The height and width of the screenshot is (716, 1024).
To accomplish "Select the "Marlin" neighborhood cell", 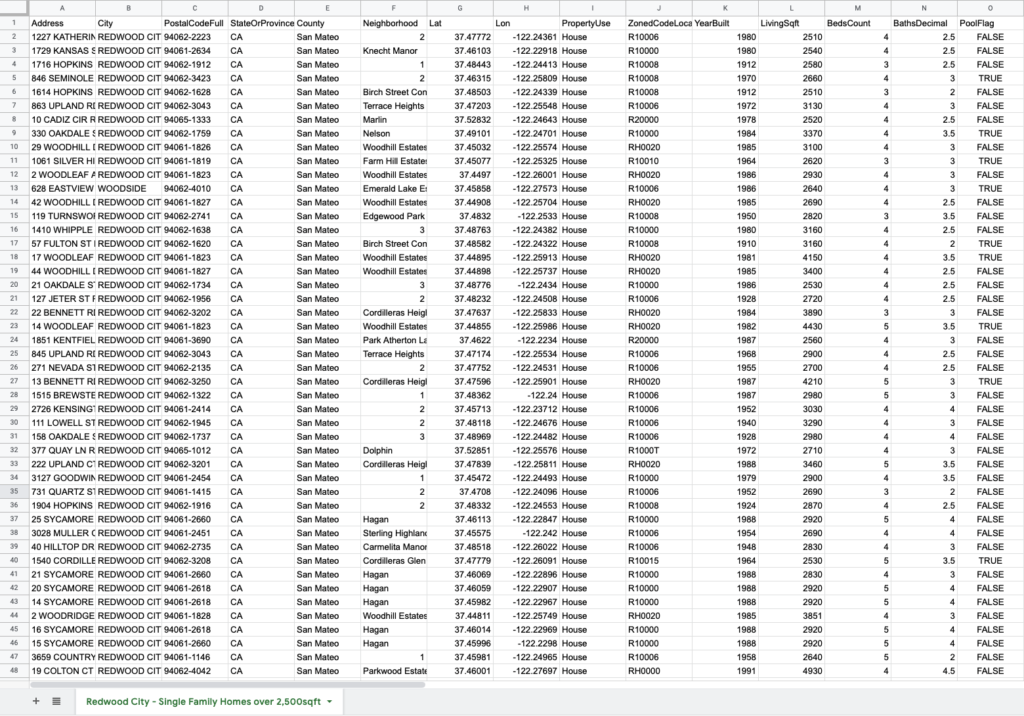I will pyautogui.click(x=394, y=120).
